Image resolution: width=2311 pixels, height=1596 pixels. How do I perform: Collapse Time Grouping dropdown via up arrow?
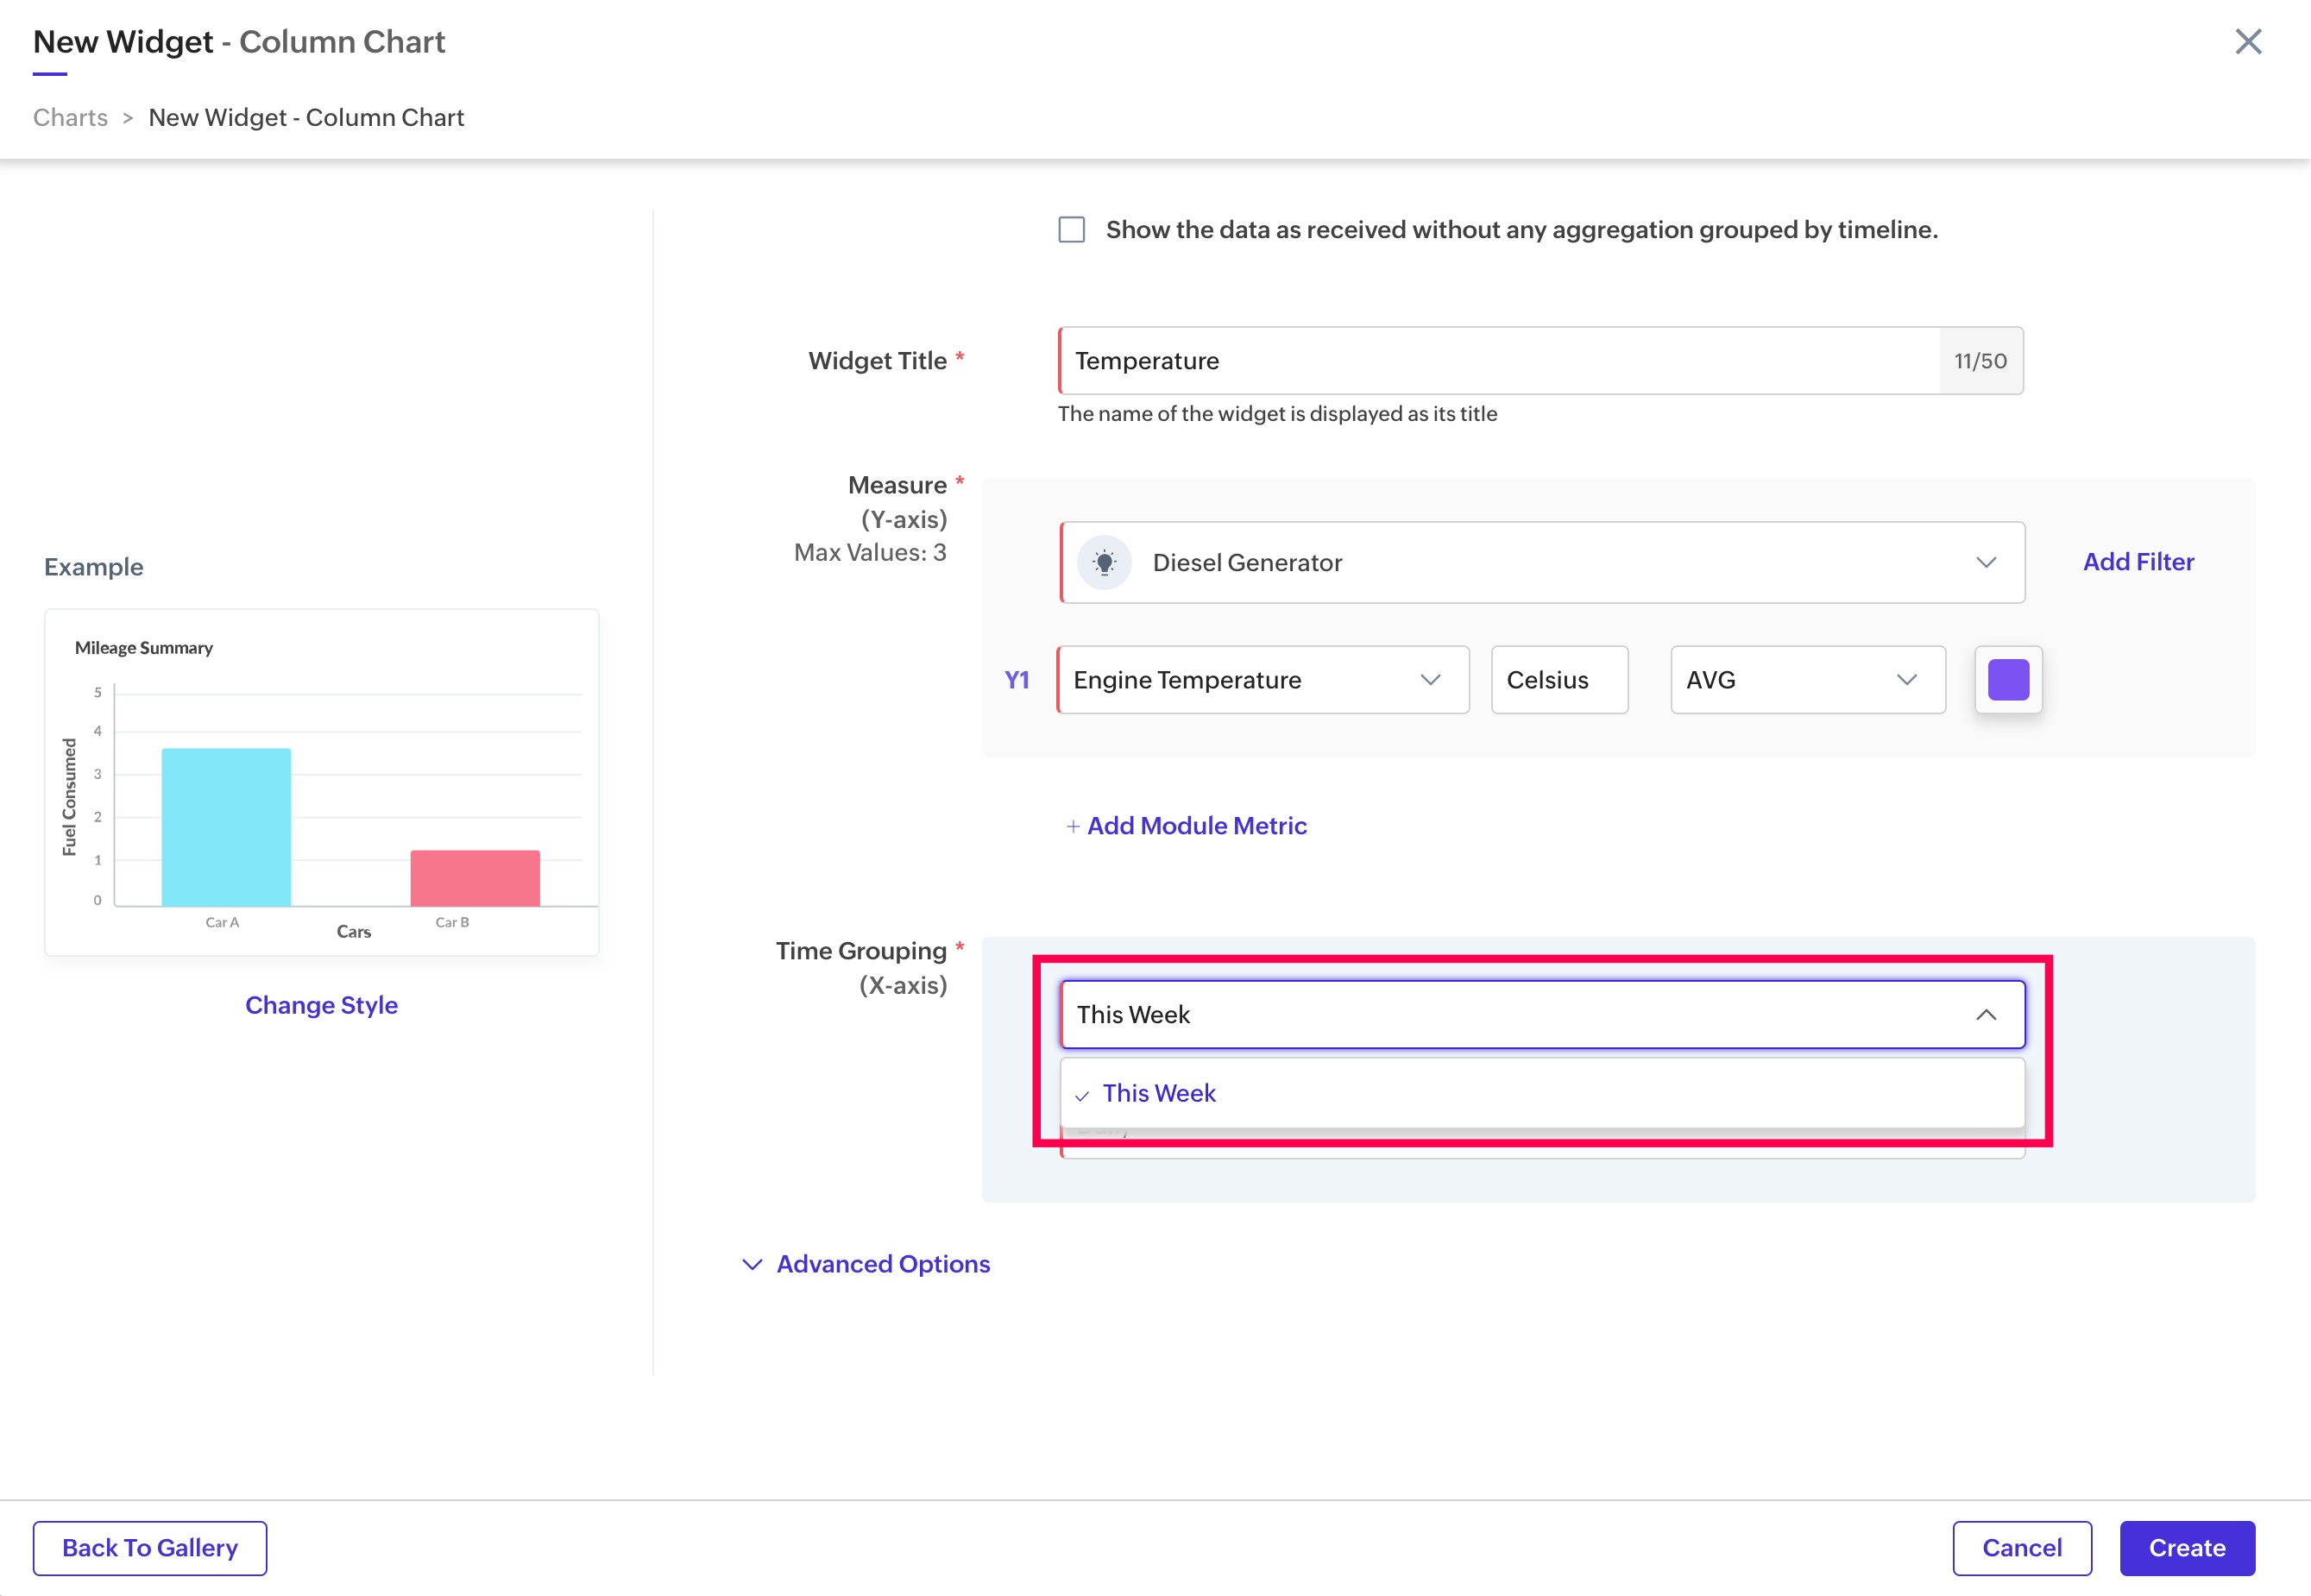coord(1985,1015)
